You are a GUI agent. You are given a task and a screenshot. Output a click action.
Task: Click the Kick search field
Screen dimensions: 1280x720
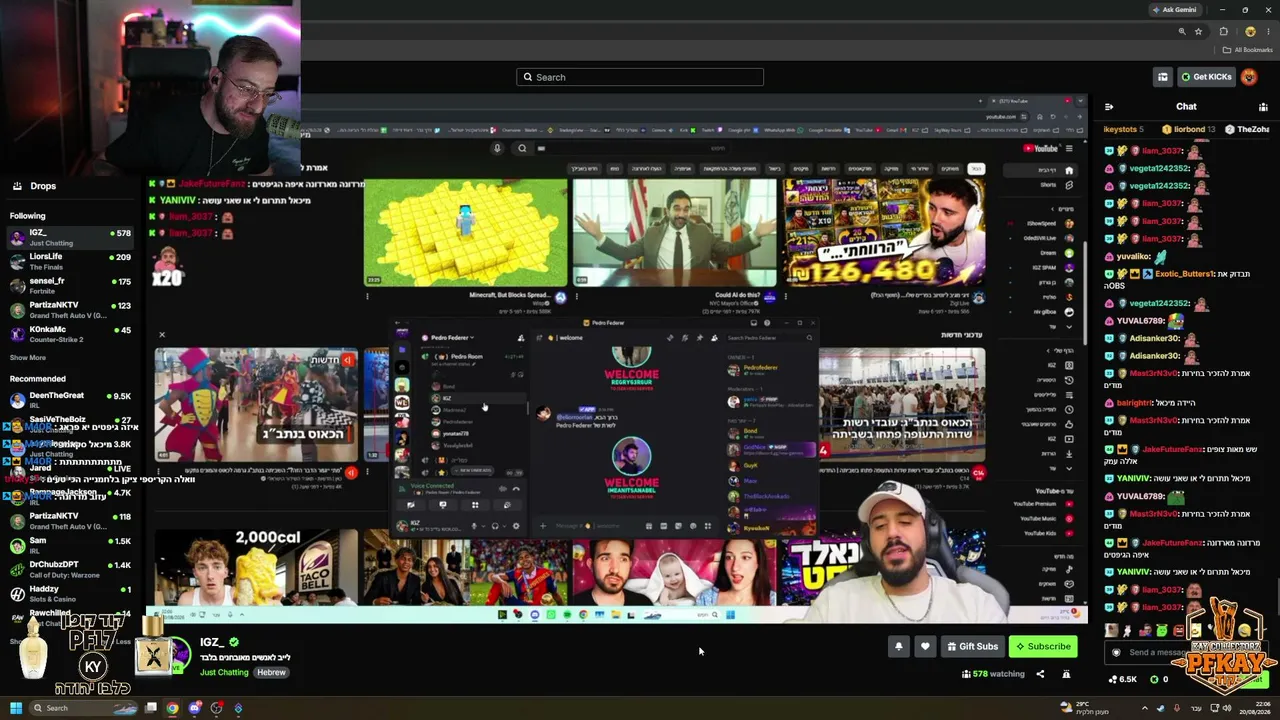click(640, 77)
